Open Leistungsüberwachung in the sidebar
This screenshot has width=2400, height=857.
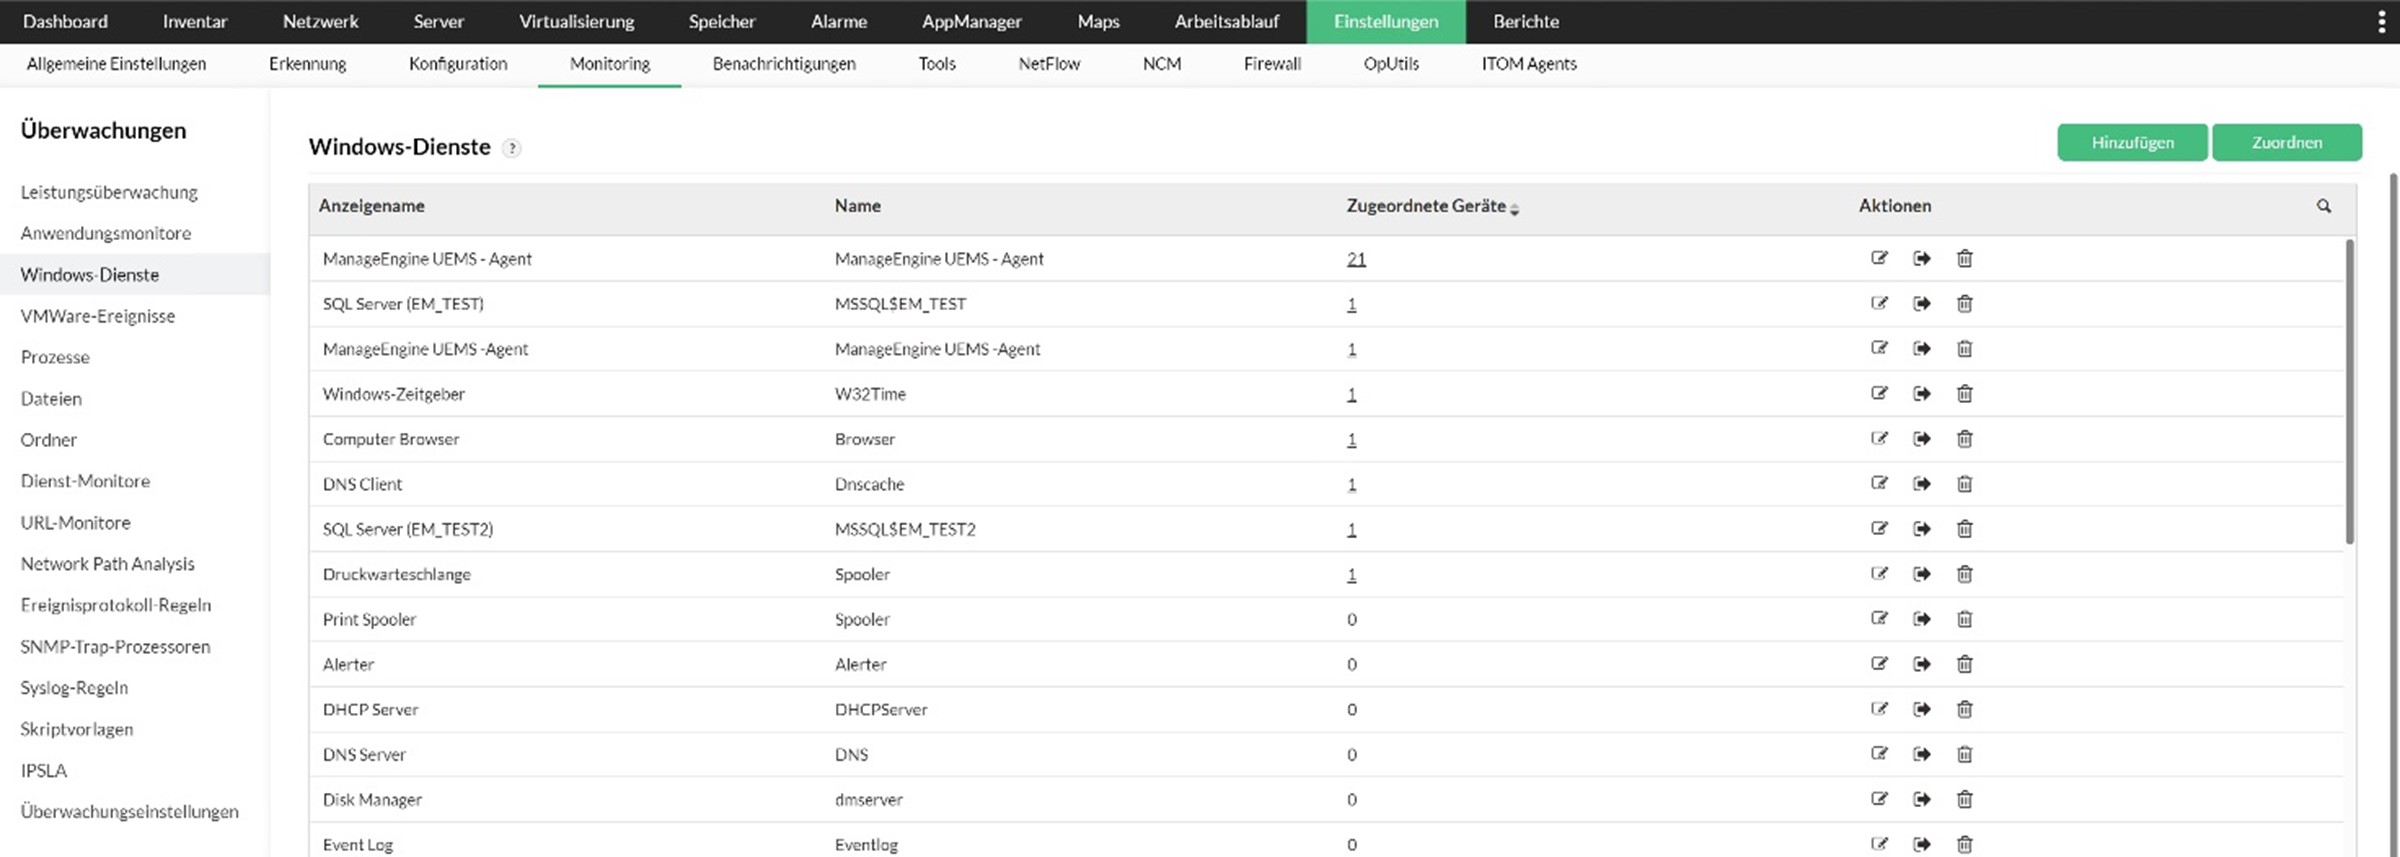pos(109,192)
